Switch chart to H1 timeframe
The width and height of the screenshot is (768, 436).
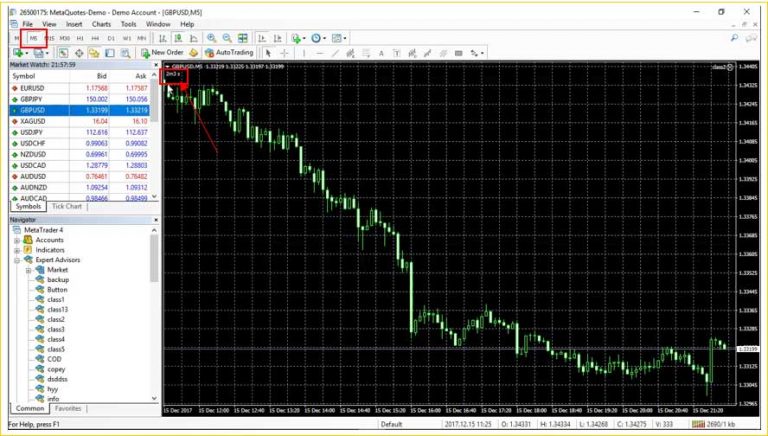click(x=80, y=38)
